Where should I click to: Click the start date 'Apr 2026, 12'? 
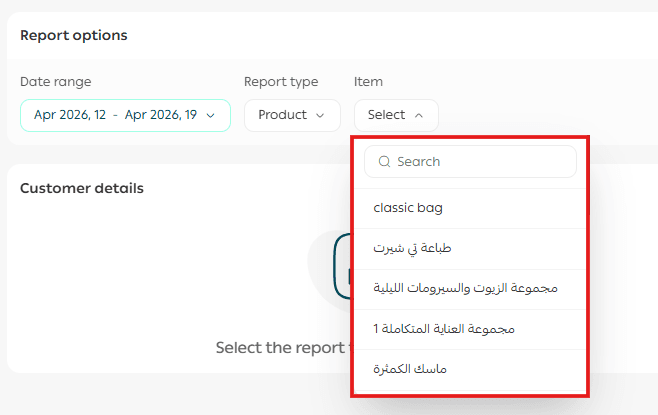click(x=70, y=115)
